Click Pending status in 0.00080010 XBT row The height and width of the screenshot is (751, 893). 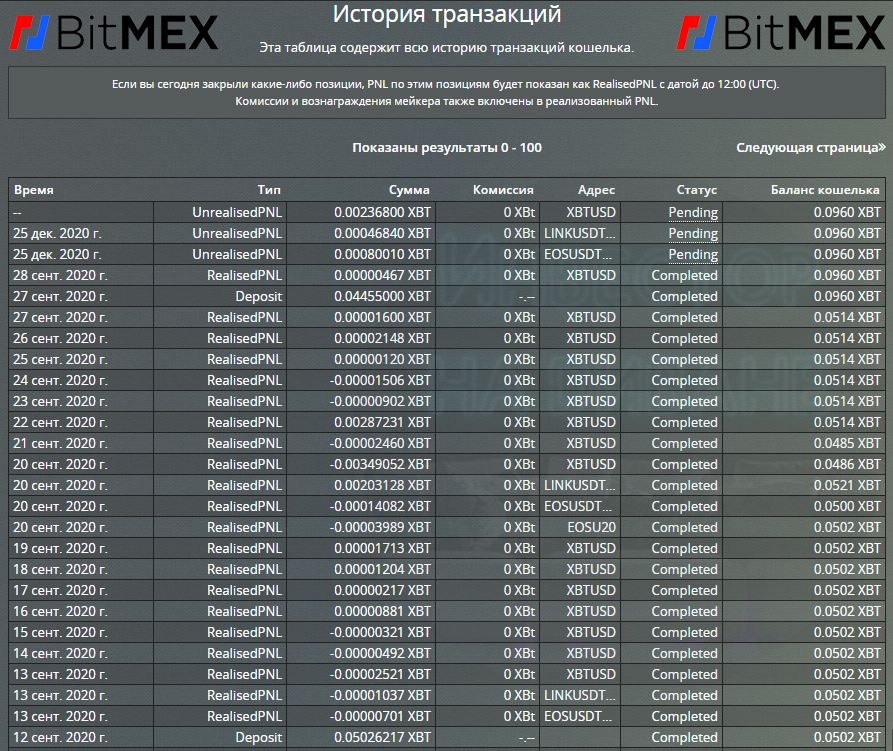[693, 255]
